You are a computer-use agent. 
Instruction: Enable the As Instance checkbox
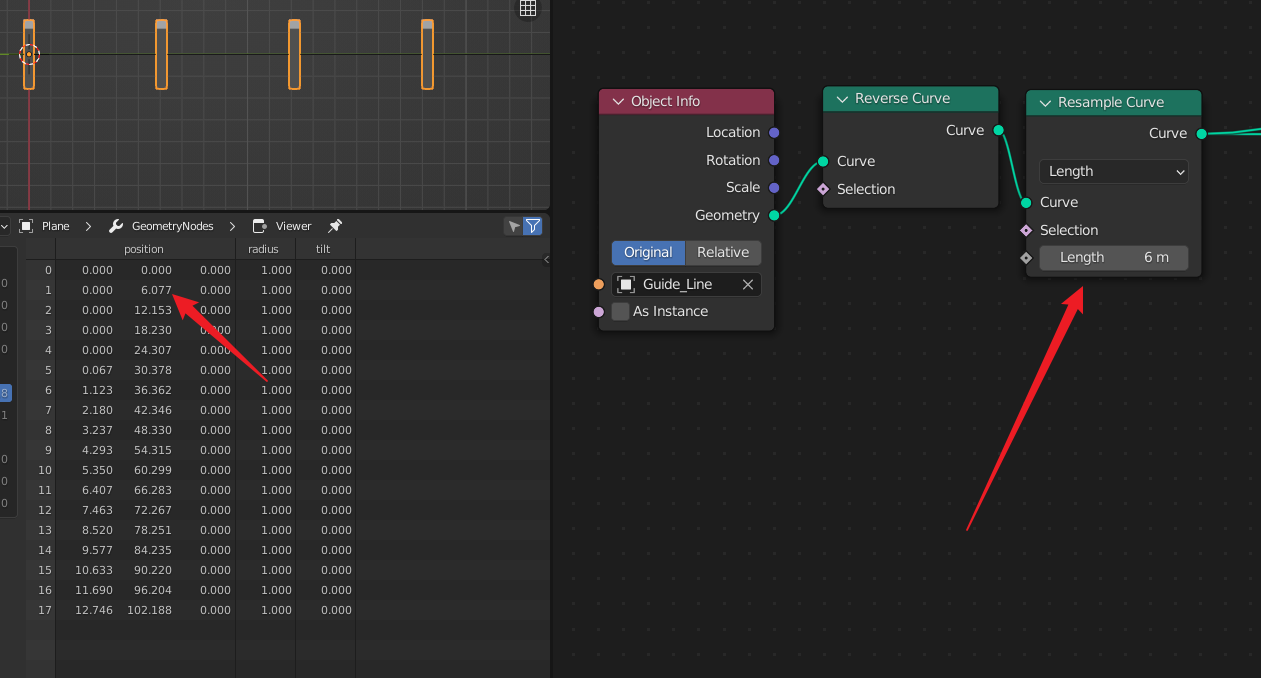pyautogui.click(x=620, y=312)
